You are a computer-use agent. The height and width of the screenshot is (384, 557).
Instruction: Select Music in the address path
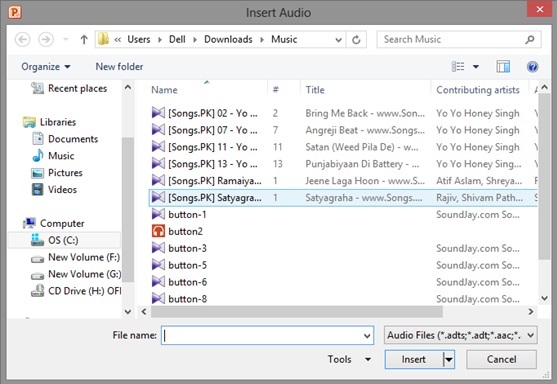pos(284,39)
